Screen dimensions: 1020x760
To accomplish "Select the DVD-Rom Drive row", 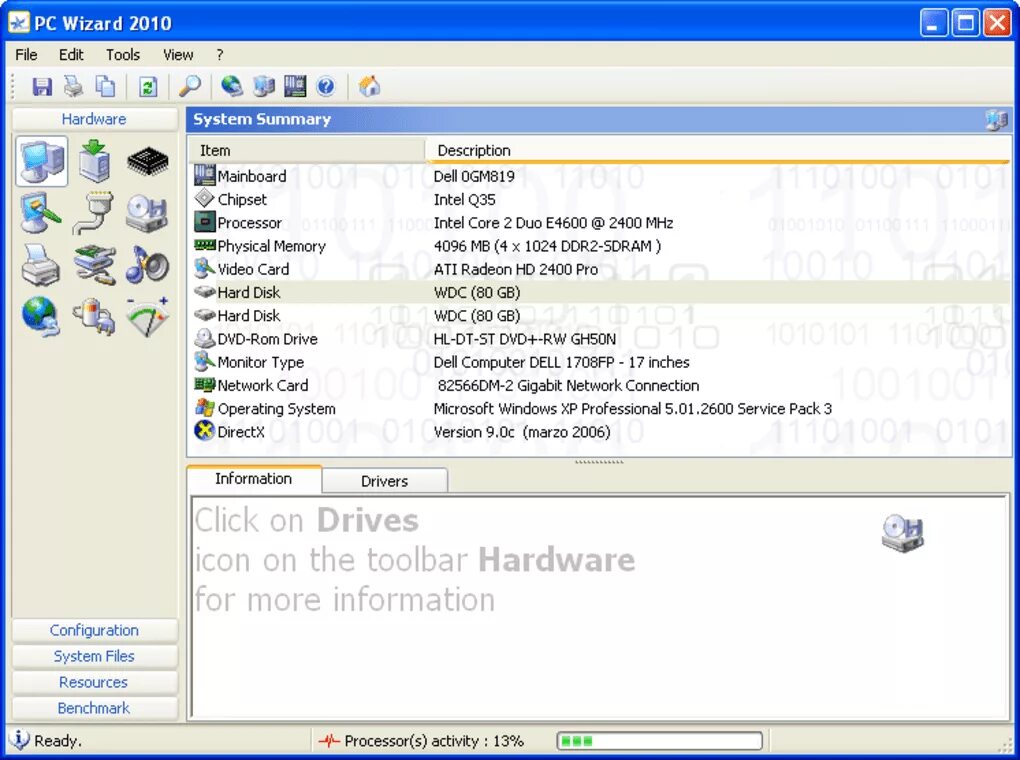I will 600,338.
